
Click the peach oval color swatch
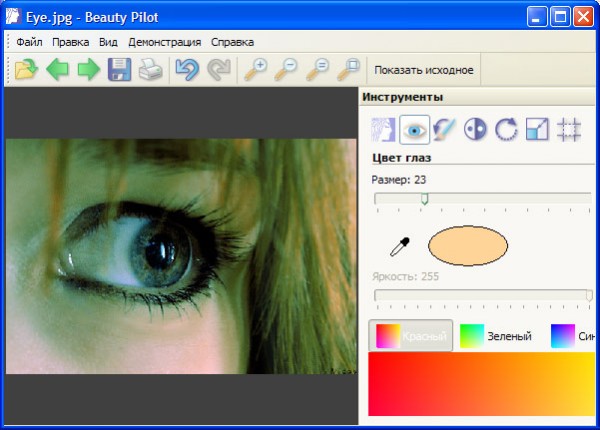[467, 247]
